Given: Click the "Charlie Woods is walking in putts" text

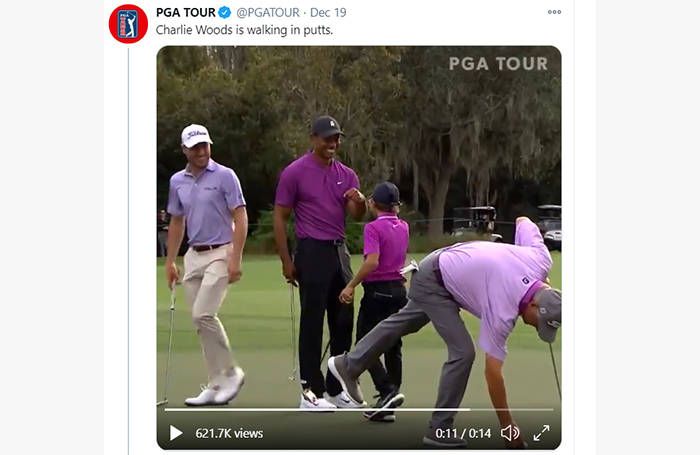Looking at the screenshot, I should click(x=244, y=30).
